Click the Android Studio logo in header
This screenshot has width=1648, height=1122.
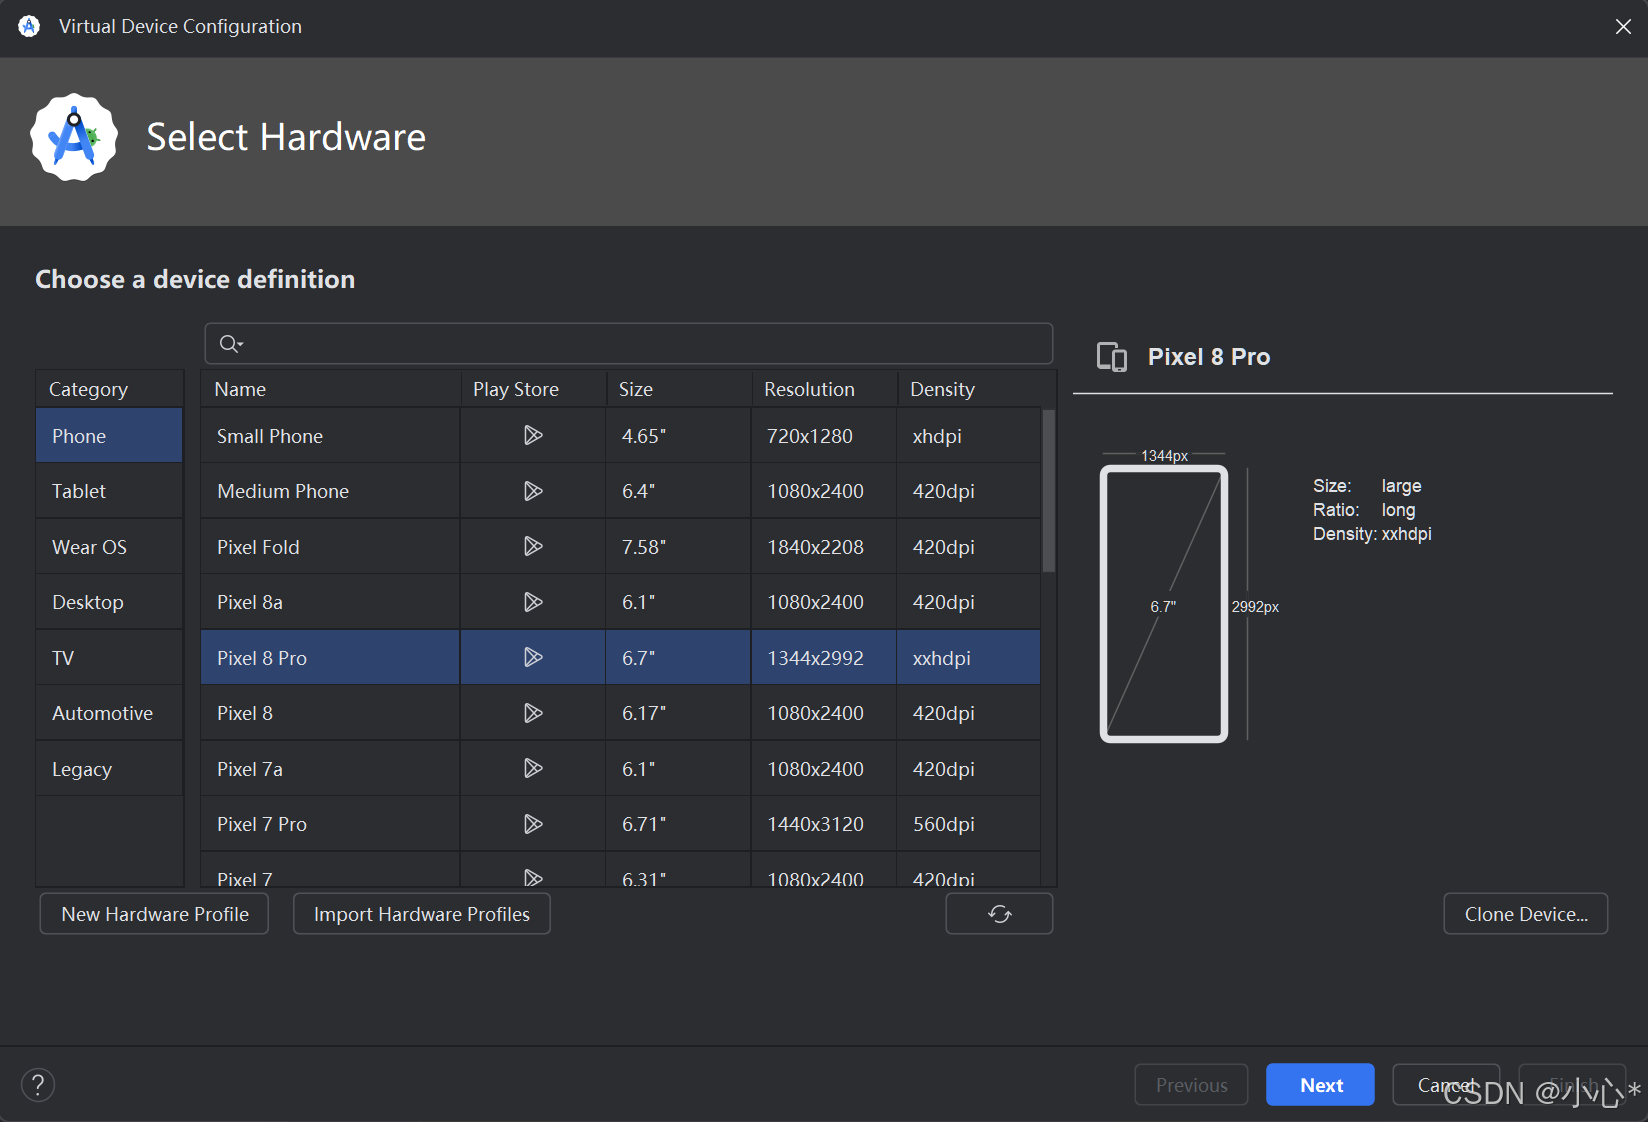(x=74, y=137)
